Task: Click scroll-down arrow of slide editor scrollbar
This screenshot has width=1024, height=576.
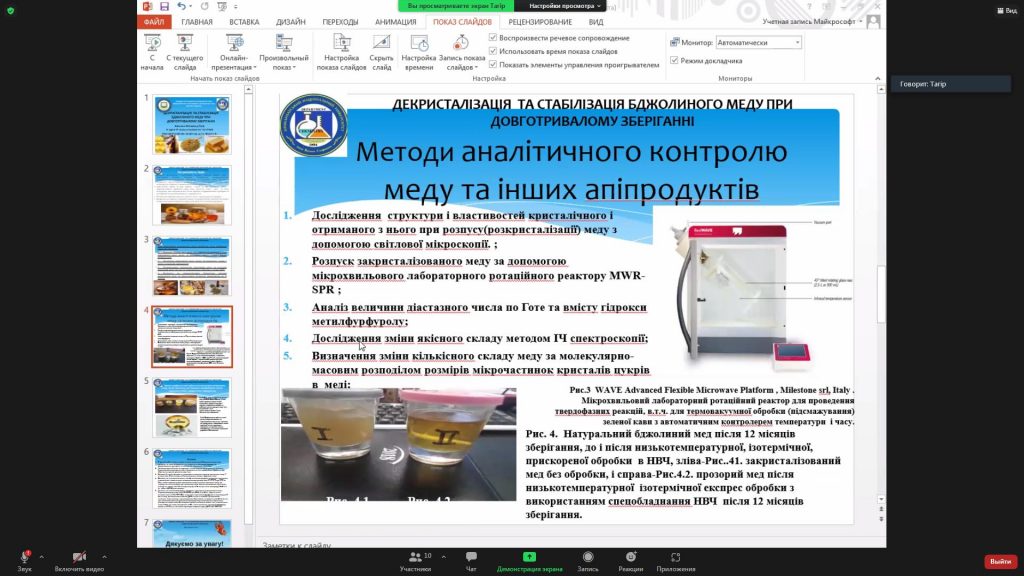Action: [881, 499]
